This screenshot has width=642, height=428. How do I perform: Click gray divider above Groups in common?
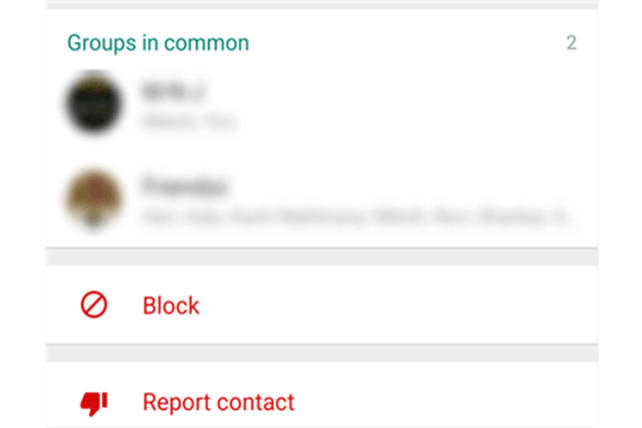322,5
